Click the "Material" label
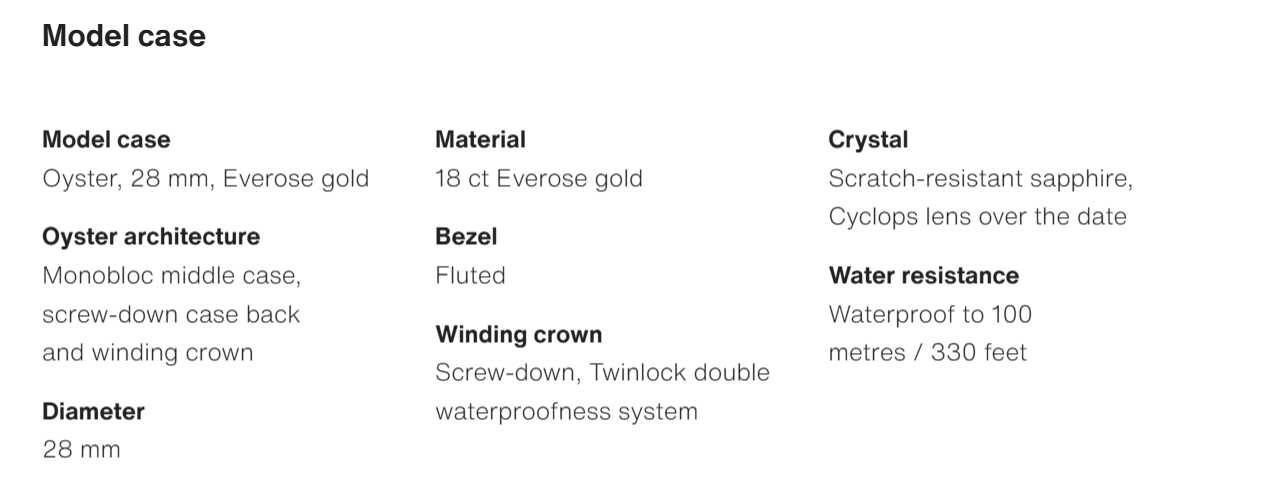 [x=480, y=140]
